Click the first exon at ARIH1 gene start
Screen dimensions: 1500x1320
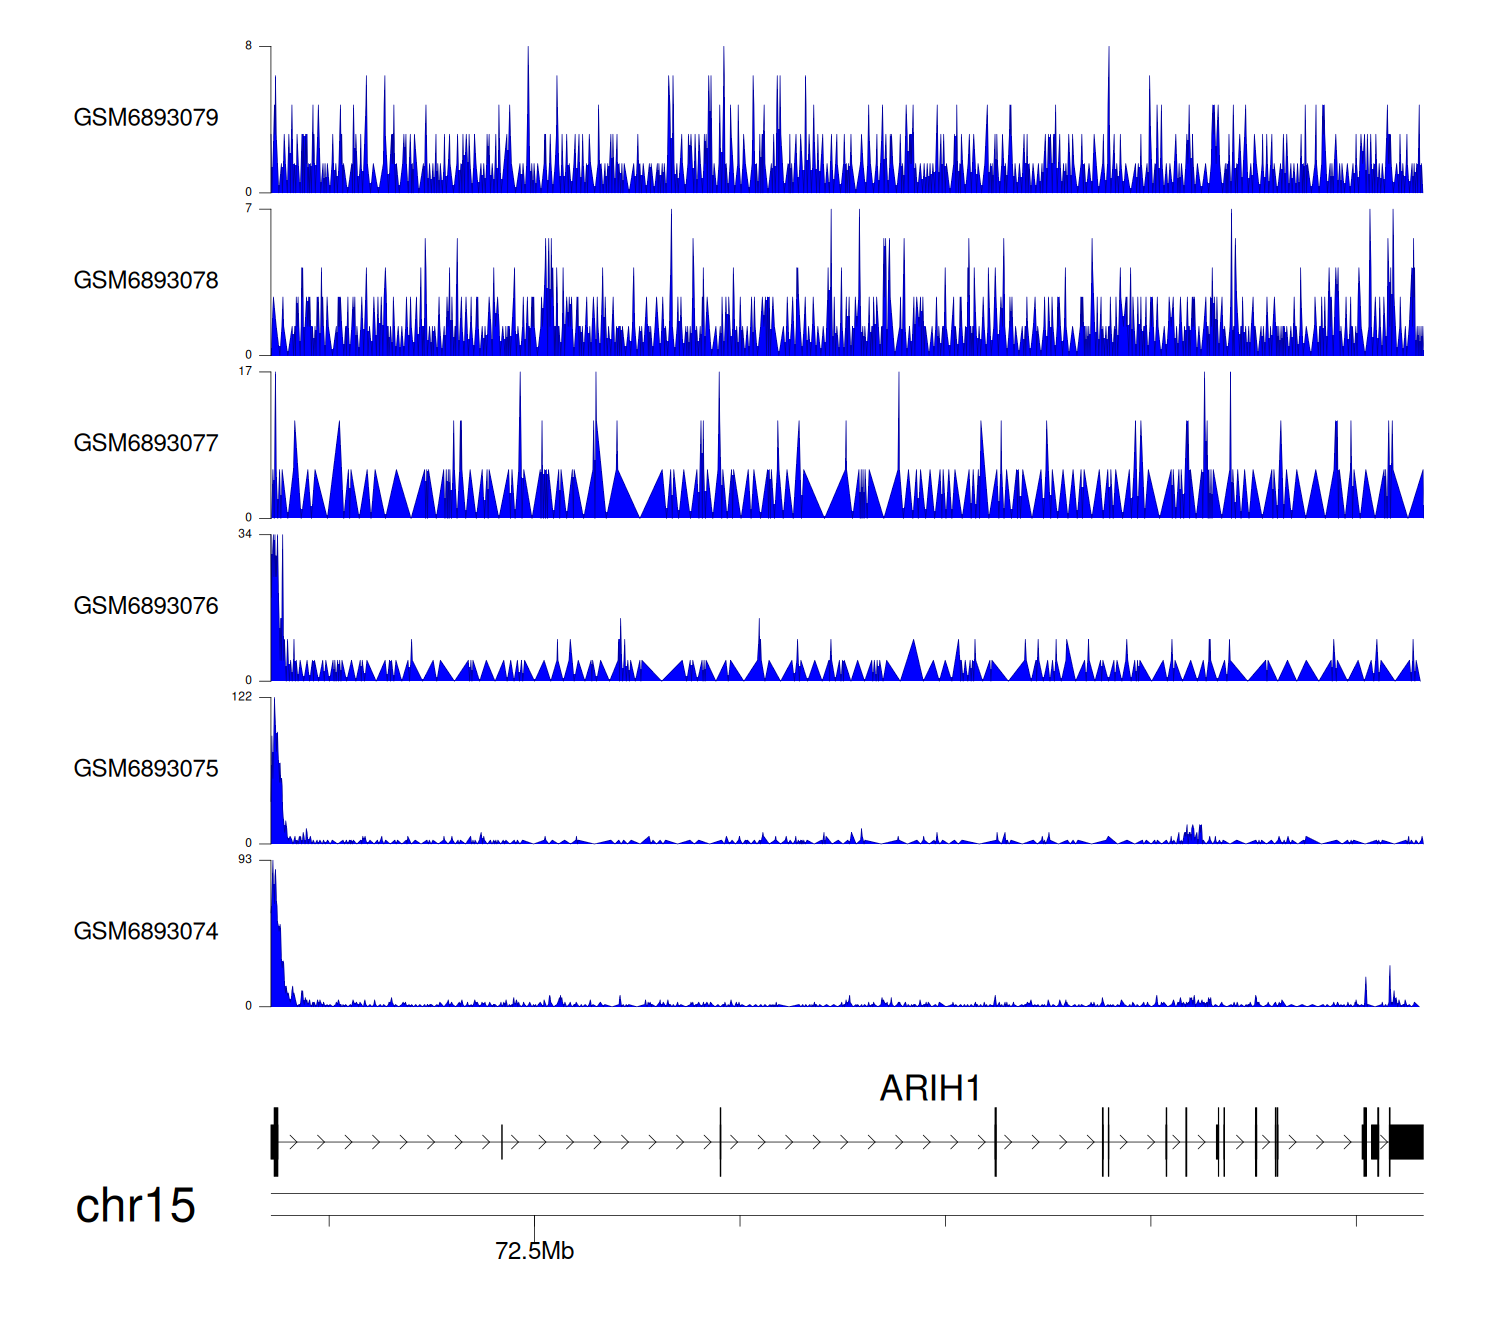point(275,1142)
